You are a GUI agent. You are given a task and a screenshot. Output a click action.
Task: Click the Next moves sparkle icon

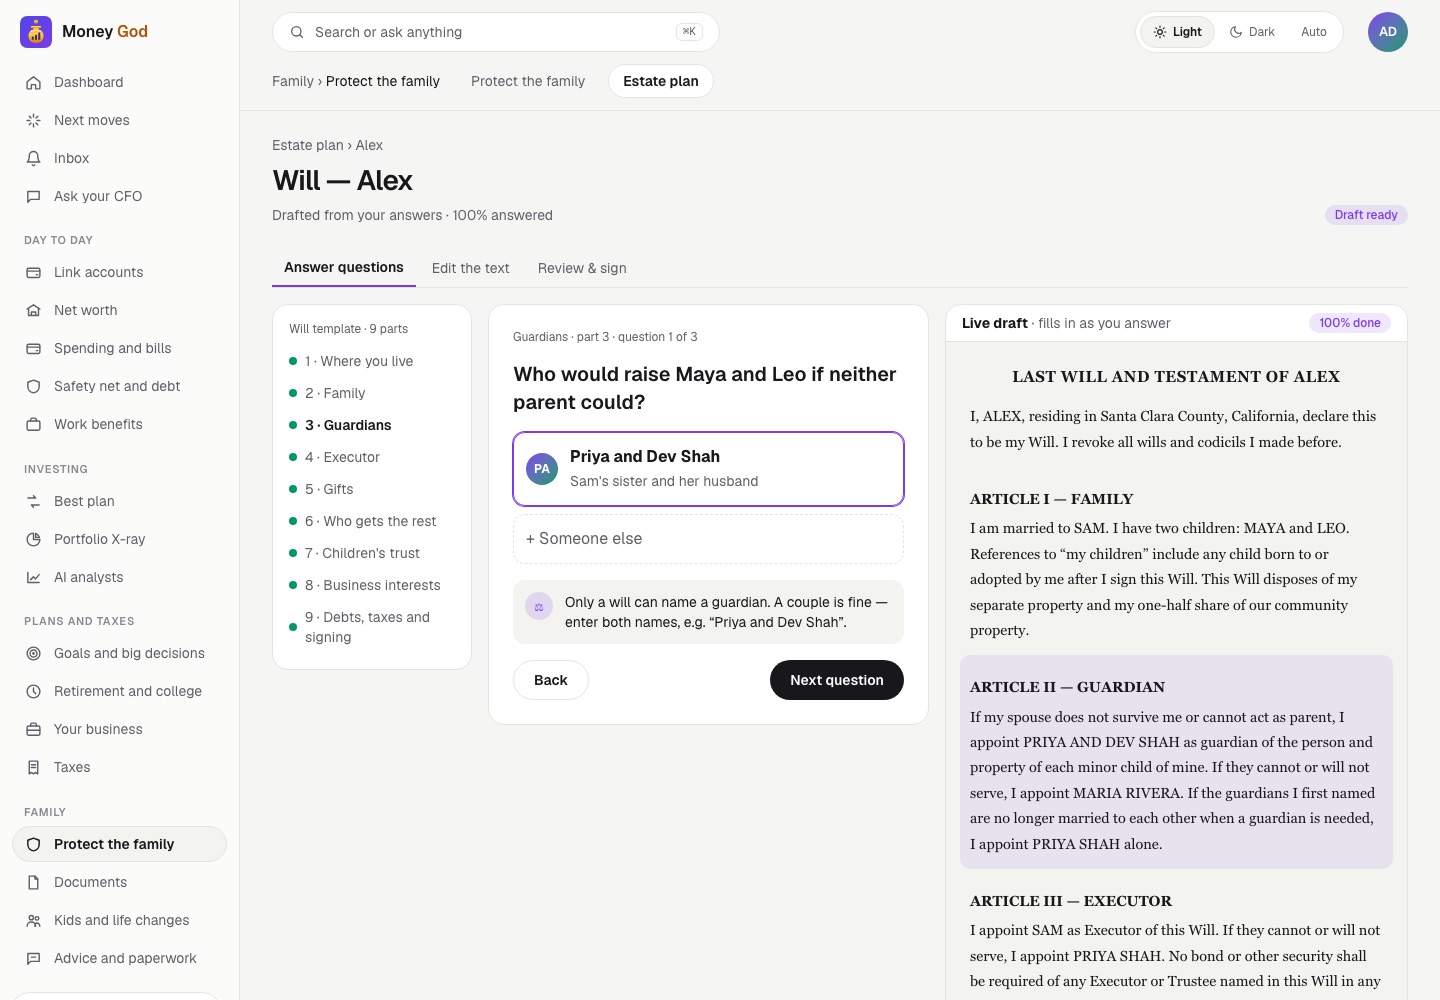[34, 121]
